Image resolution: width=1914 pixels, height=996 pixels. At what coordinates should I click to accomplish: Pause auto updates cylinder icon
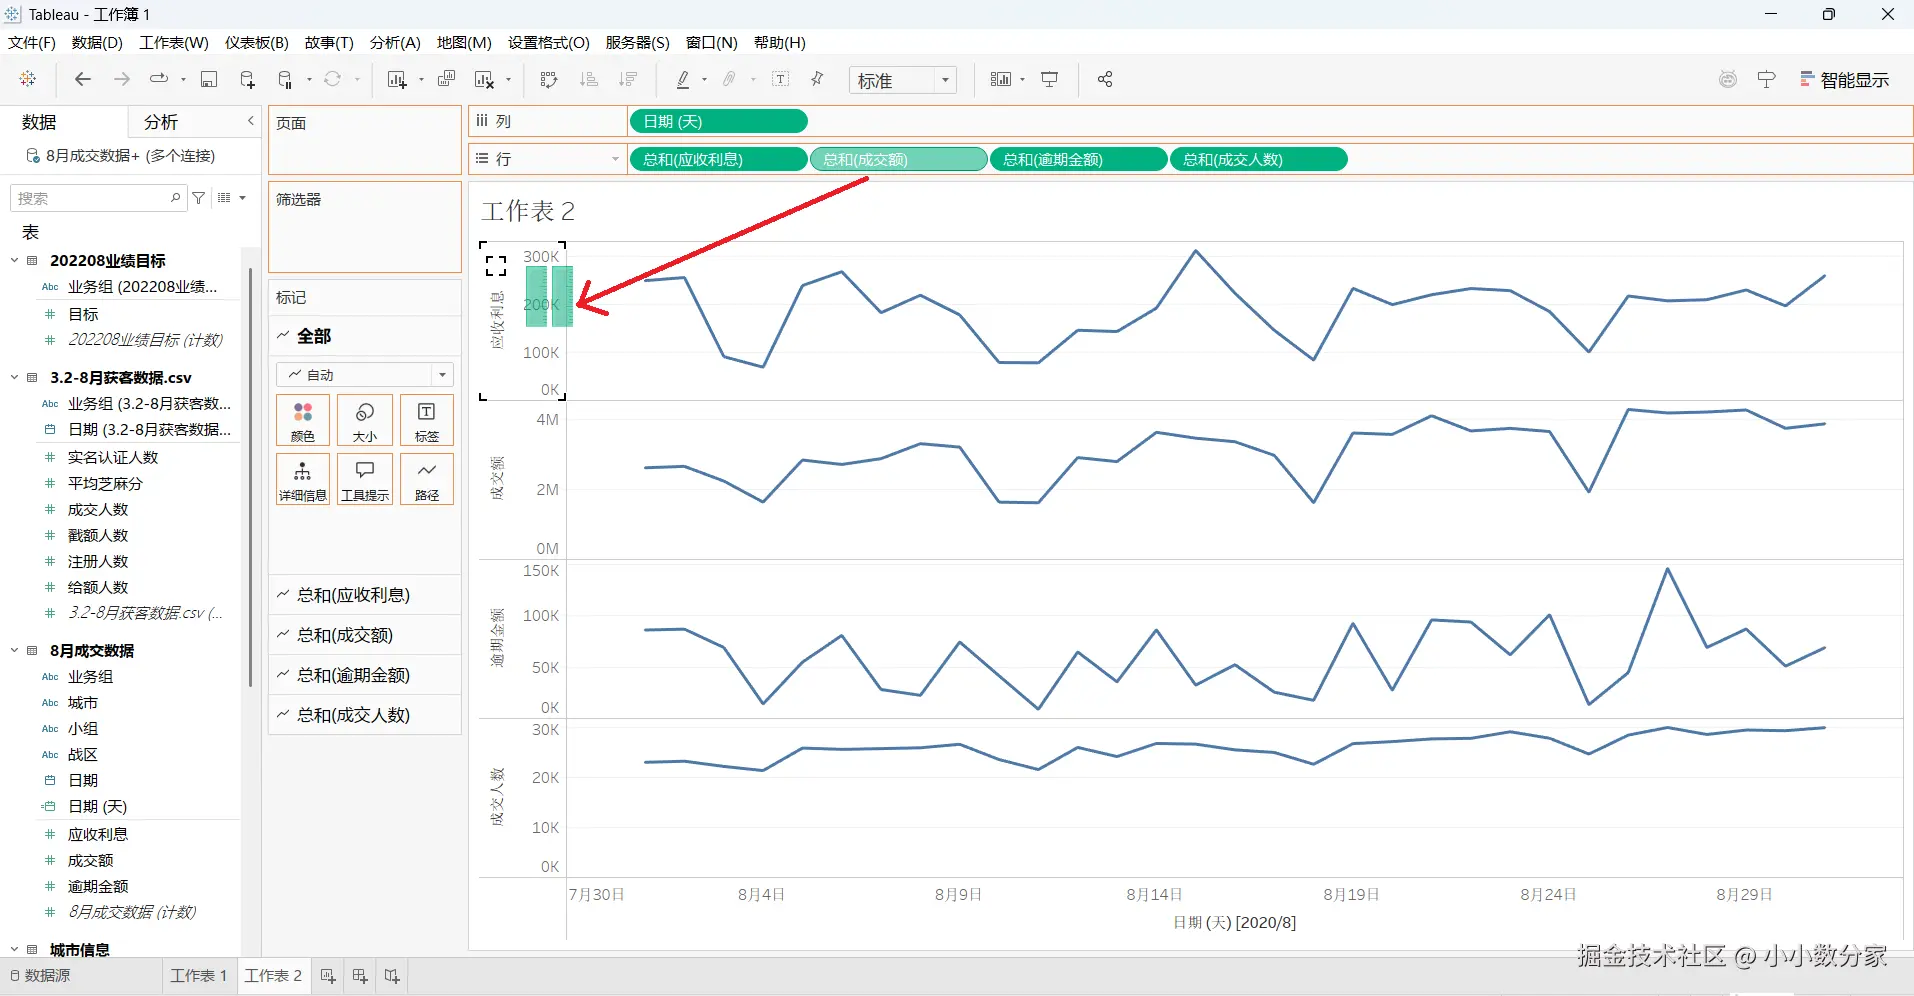(x=285, y=79)
